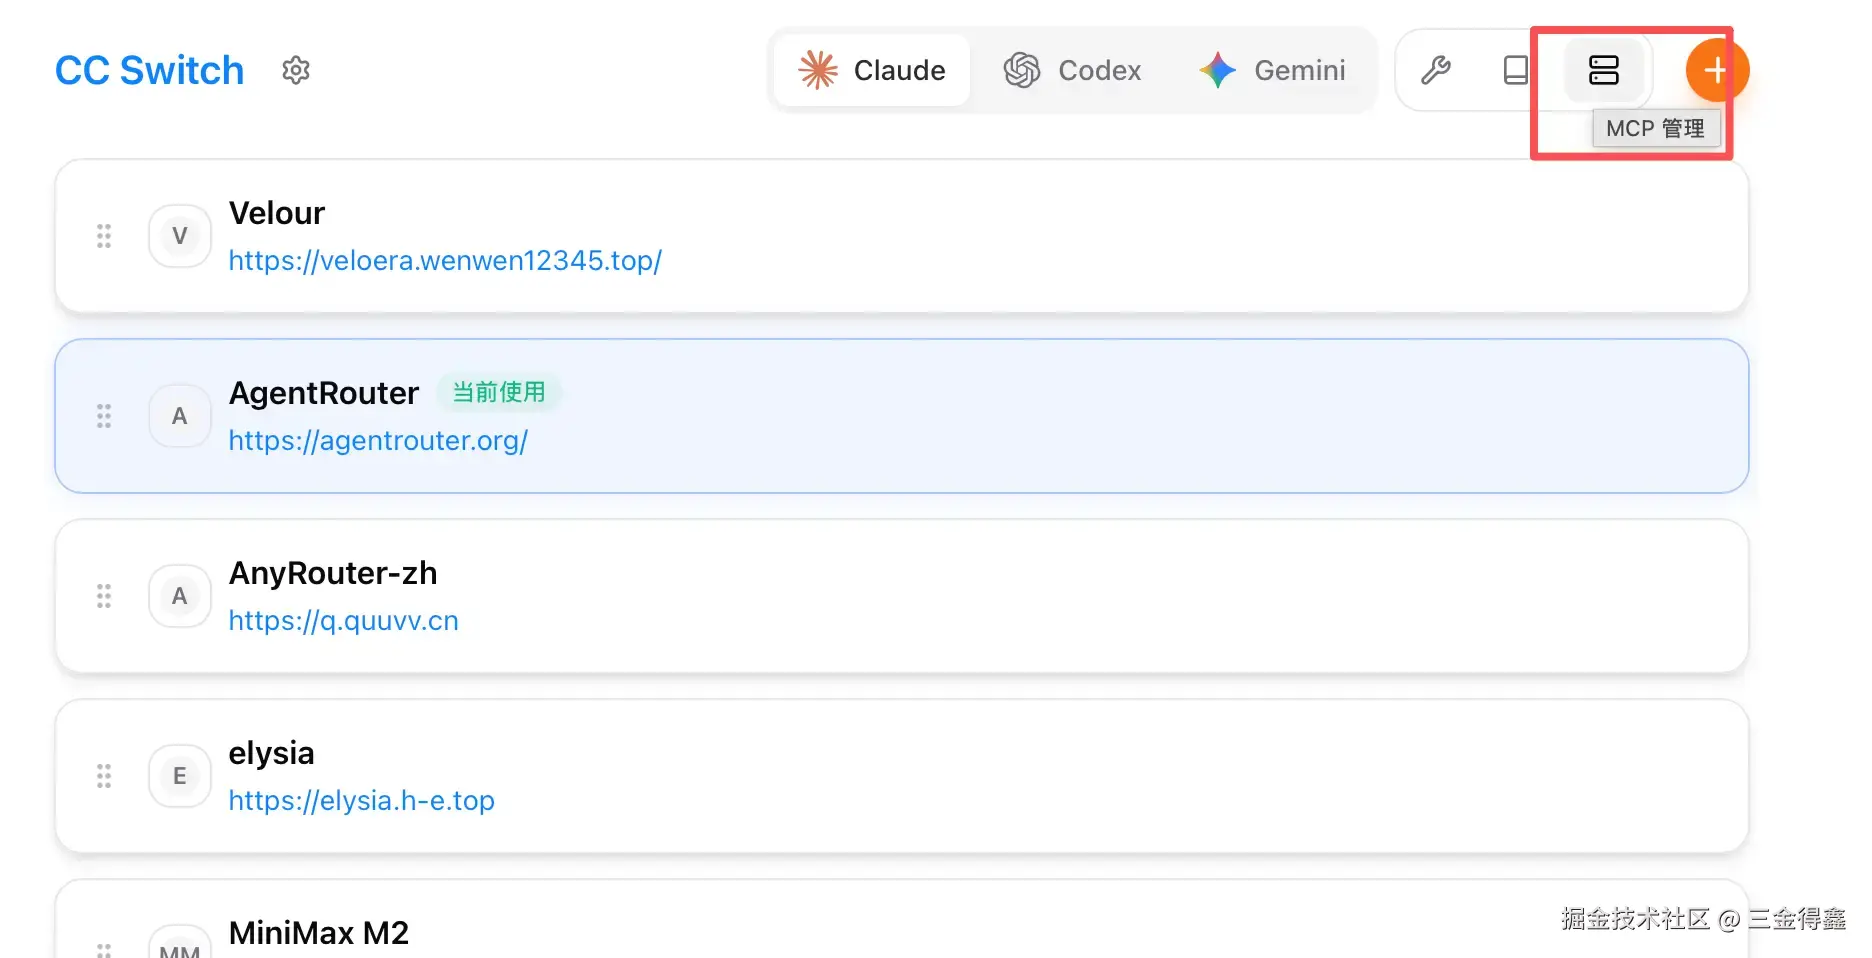Click the elysia drag handle
The height and width of the screenshot is (958, 1872).
pos(104,776)
